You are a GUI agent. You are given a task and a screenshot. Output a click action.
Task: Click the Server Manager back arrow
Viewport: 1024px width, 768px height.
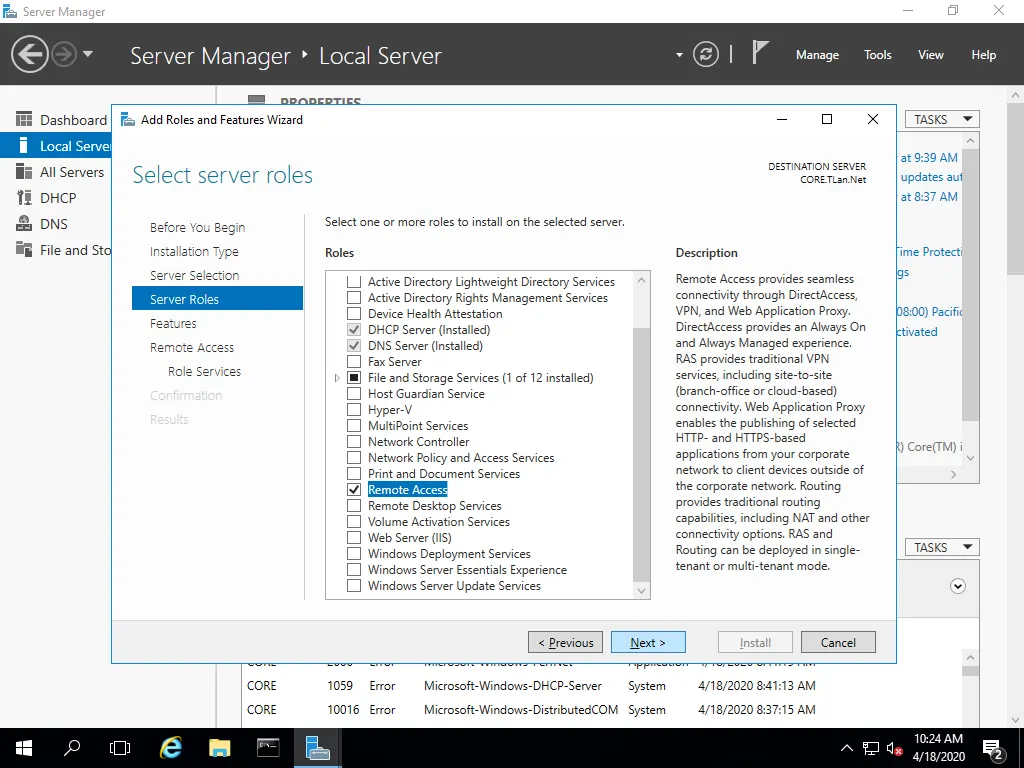(x=30, y=54)
